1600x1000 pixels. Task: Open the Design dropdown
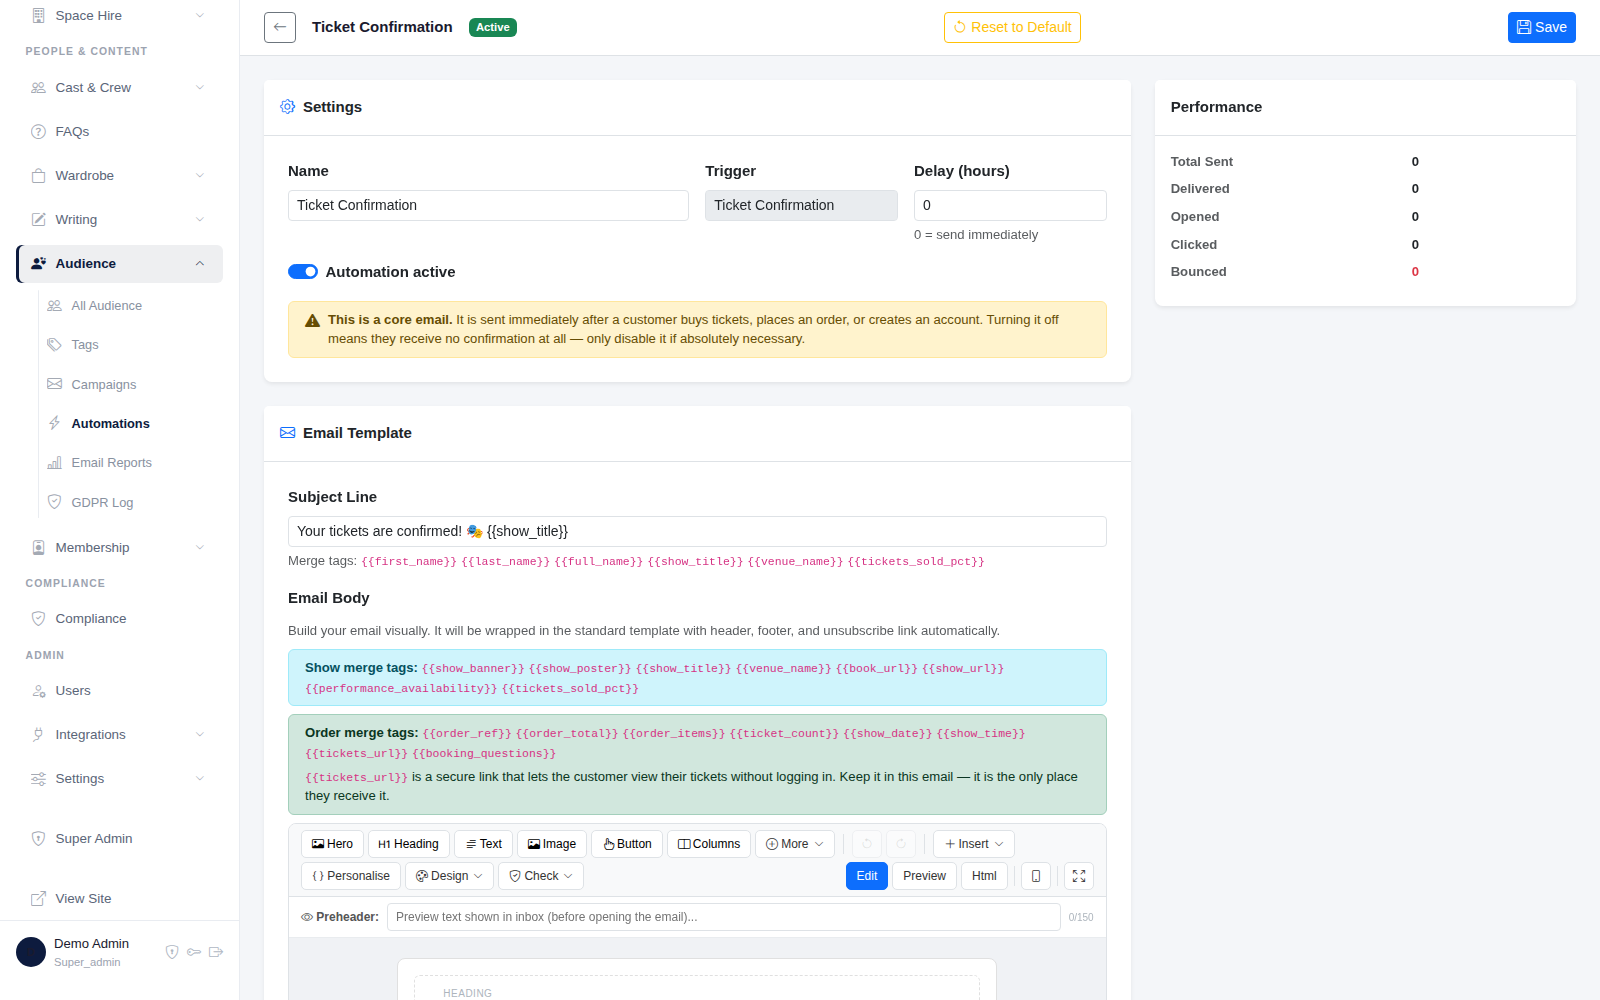[449, 876]
